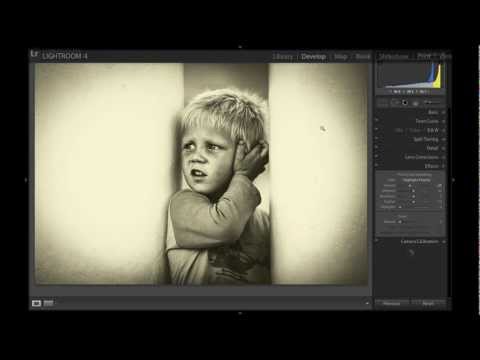The width and height of the screenshot is (480, 360).
Task: Select the Spot Removal tool
Action: click(x=395, y=102)
